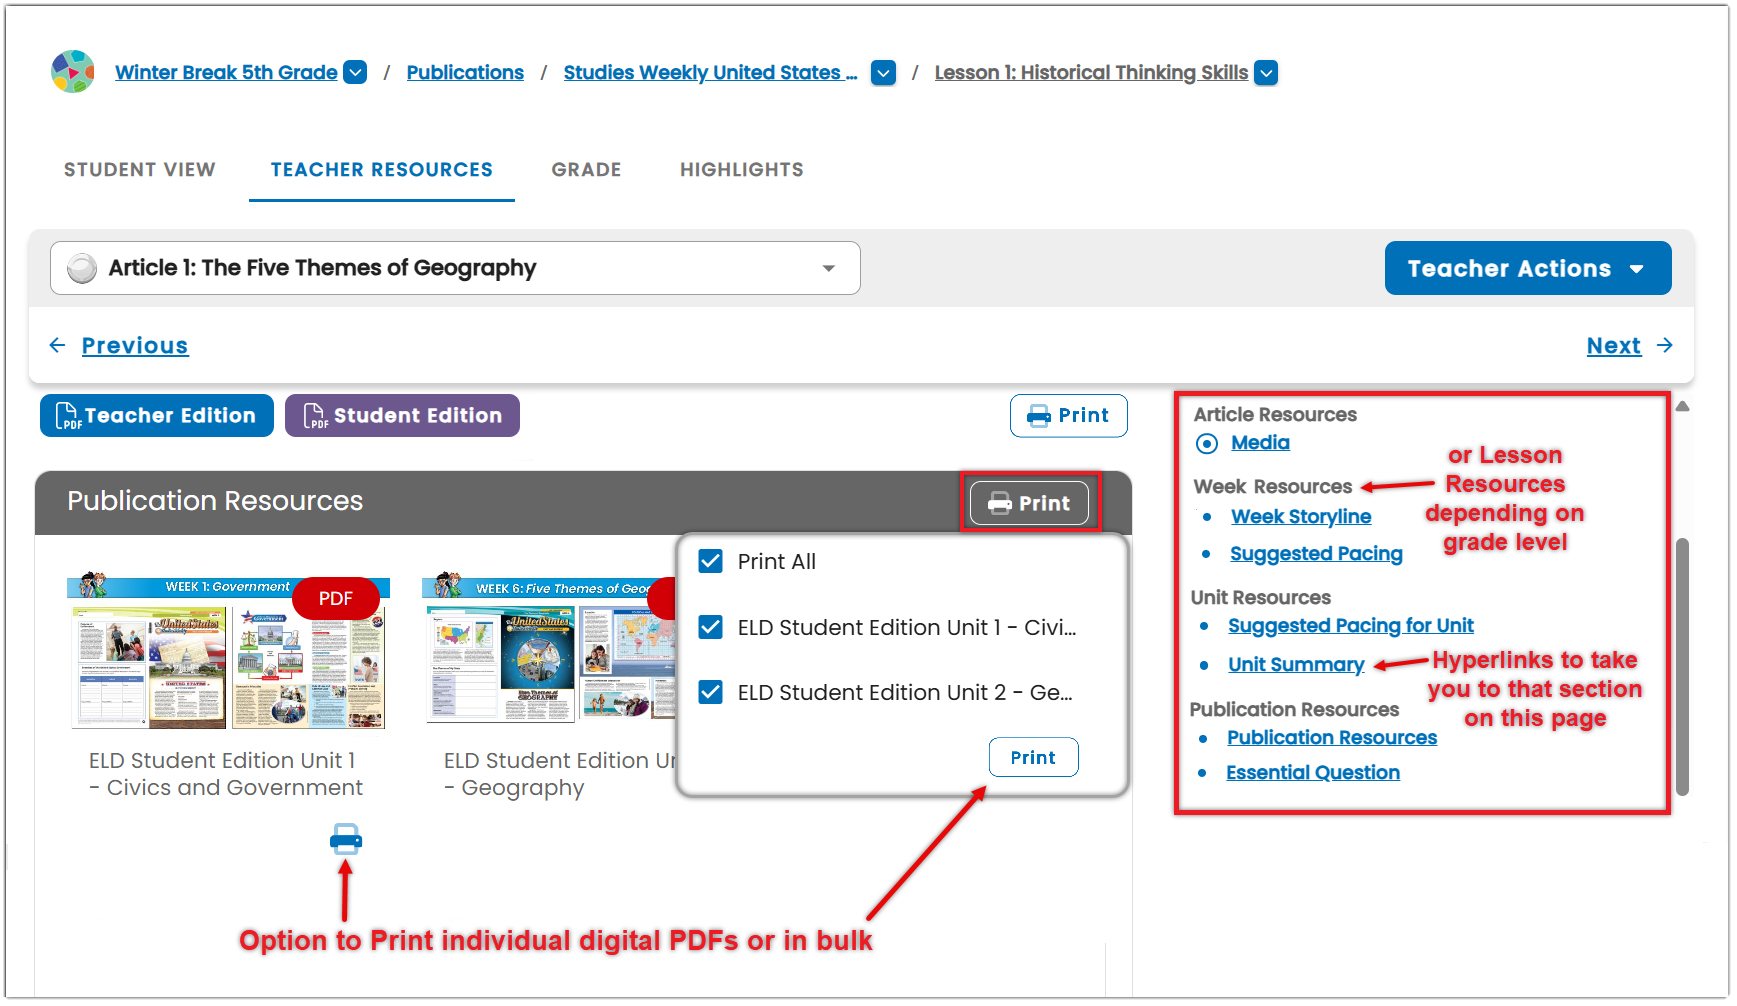This screenshot has width=1737, height=1006.
Task: Click the outlined Print button above Publication Resources
Action: point(1069,415)
